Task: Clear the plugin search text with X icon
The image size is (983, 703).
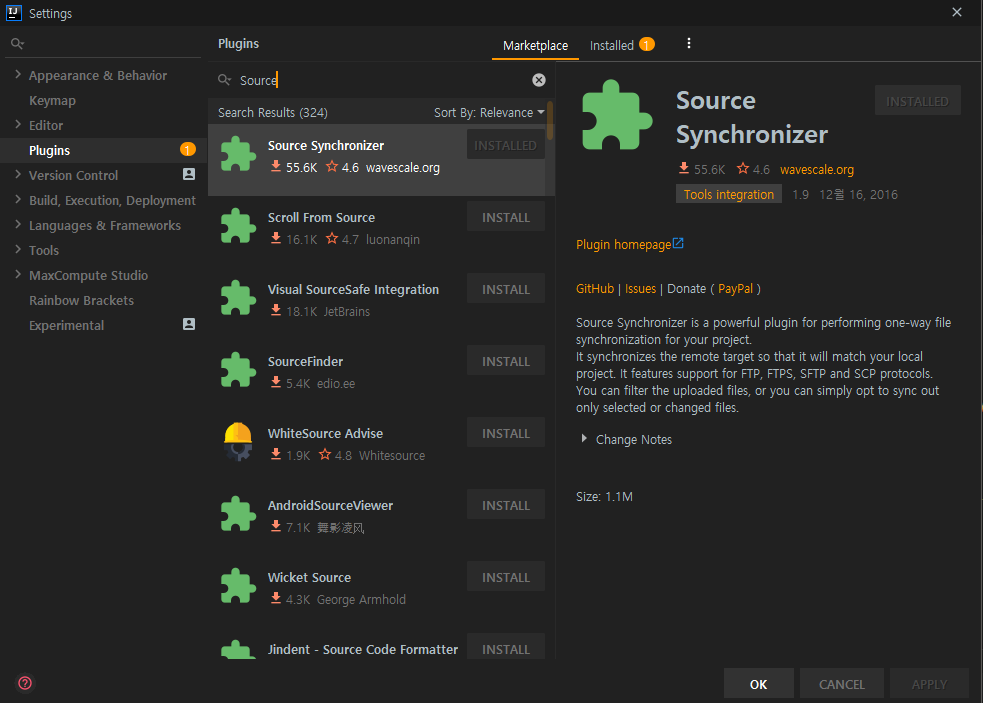Action: click(x=539, y=80)
